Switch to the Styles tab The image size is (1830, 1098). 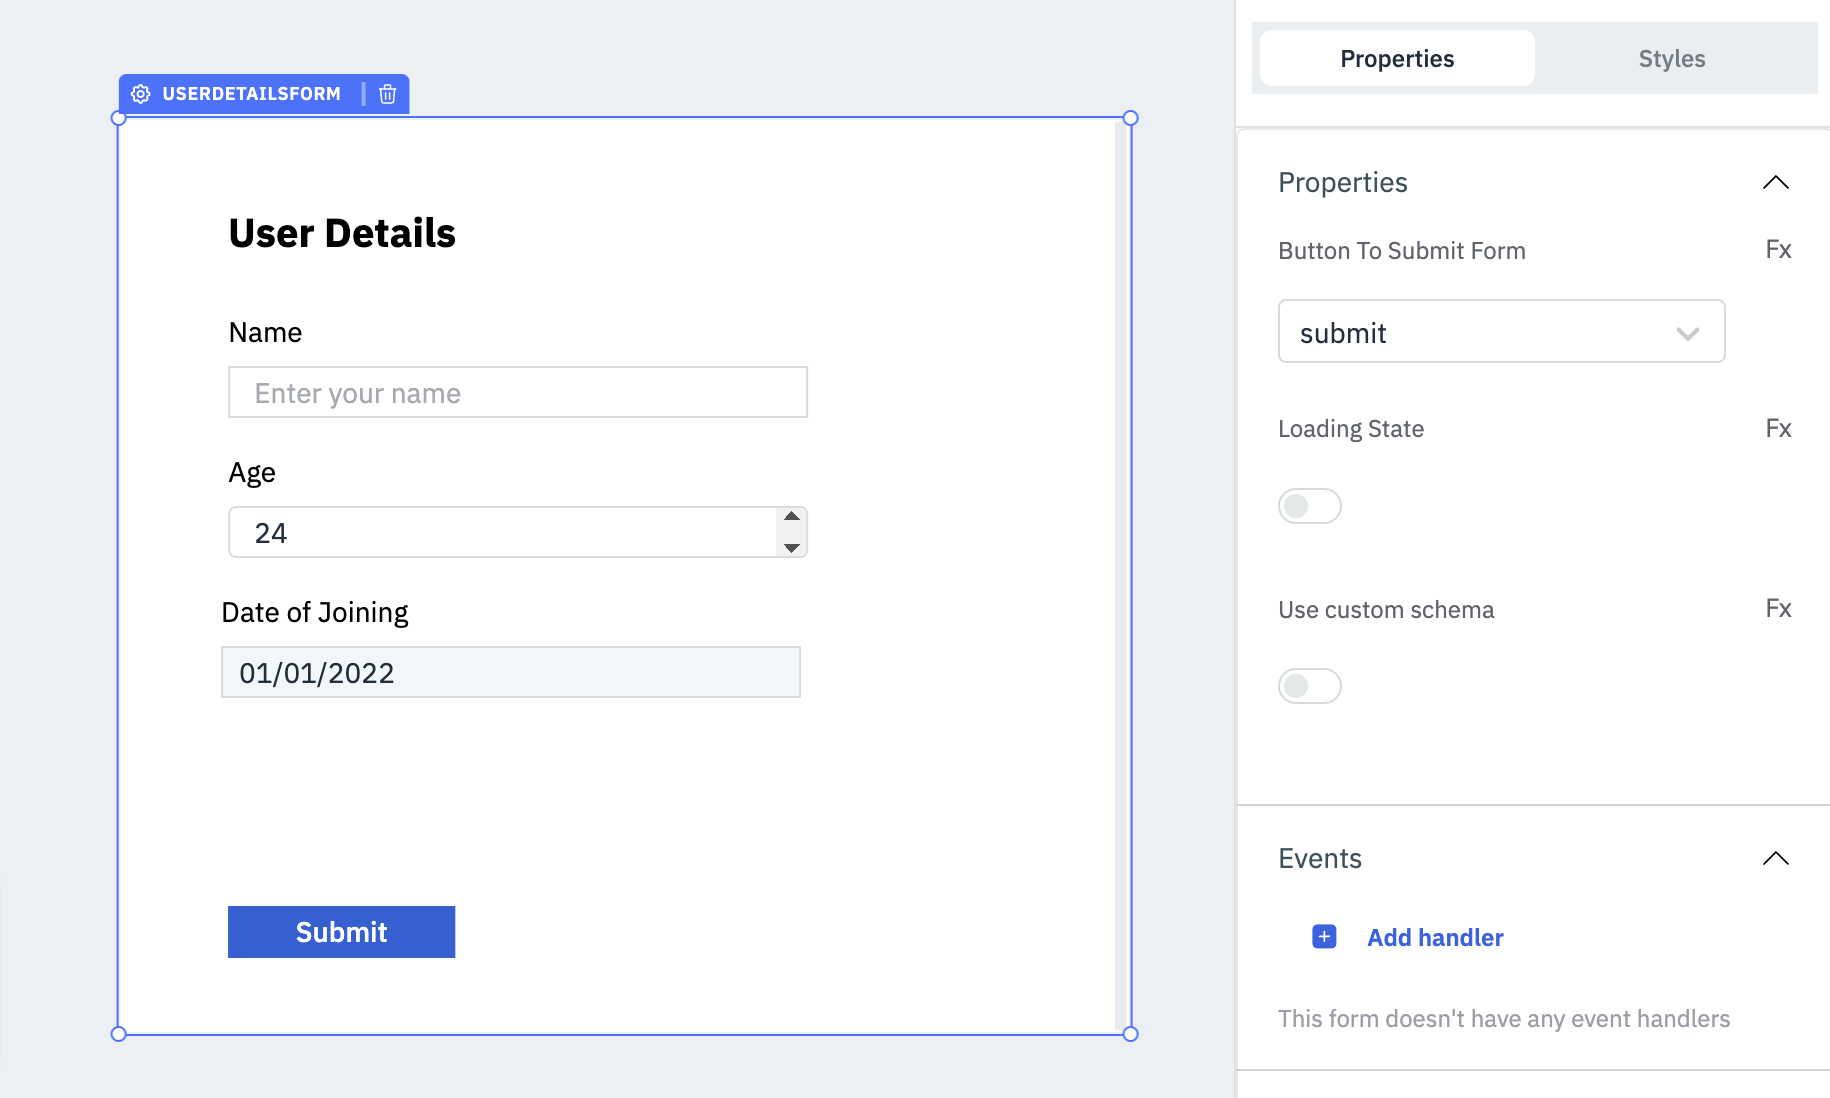click(x=1671, y=59)
